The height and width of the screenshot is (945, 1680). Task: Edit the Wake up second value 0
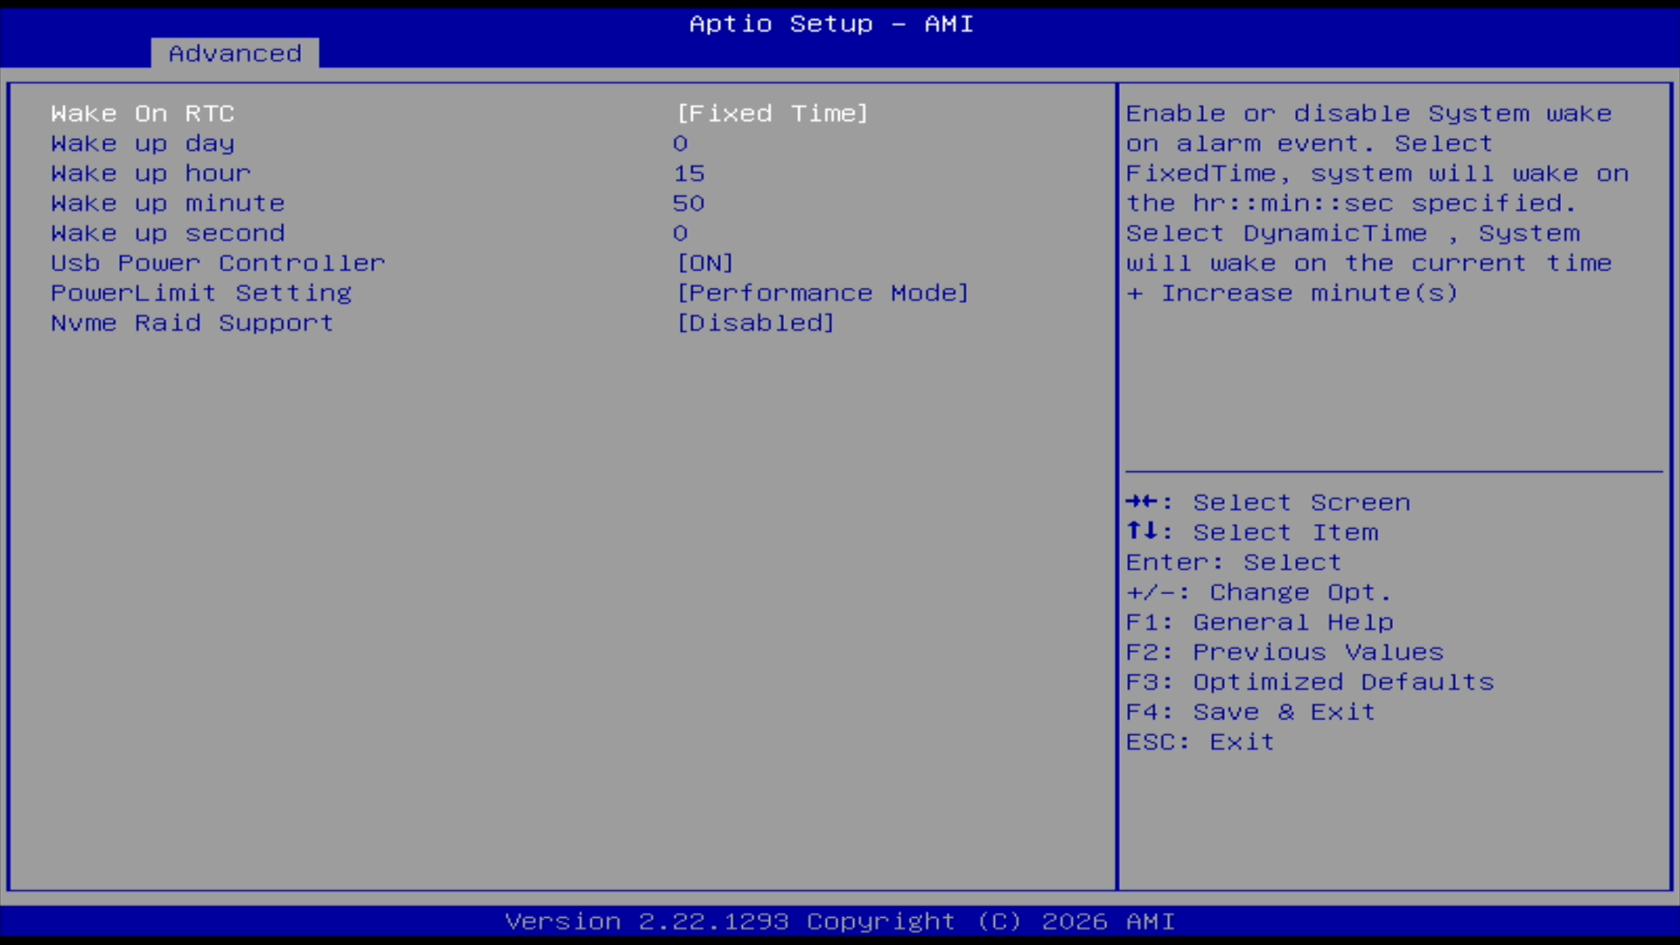(680, 233)
